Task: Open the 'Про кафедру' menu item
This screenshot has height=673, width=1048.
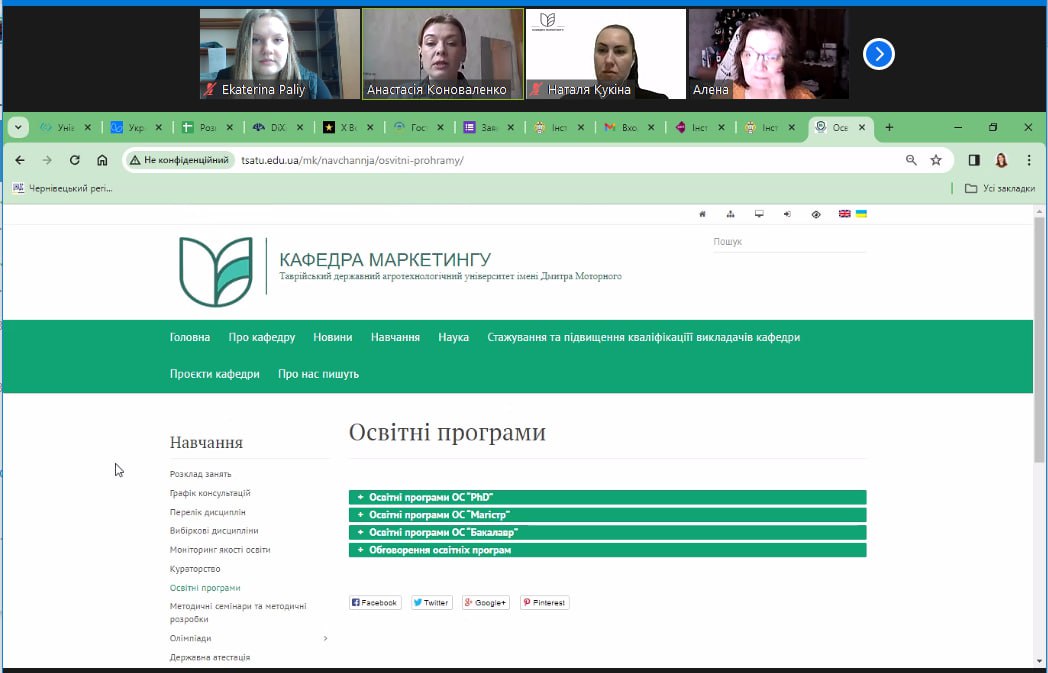Action: click(x=262, y=338)
